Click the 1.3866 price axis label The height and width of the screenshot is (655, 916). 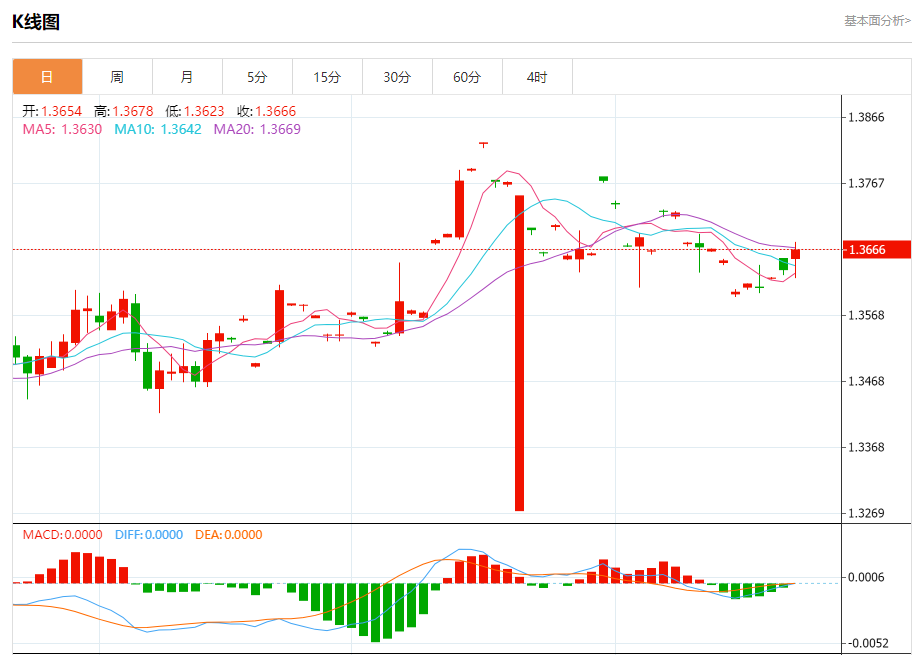pyautogui.click(x=866, y=117)
